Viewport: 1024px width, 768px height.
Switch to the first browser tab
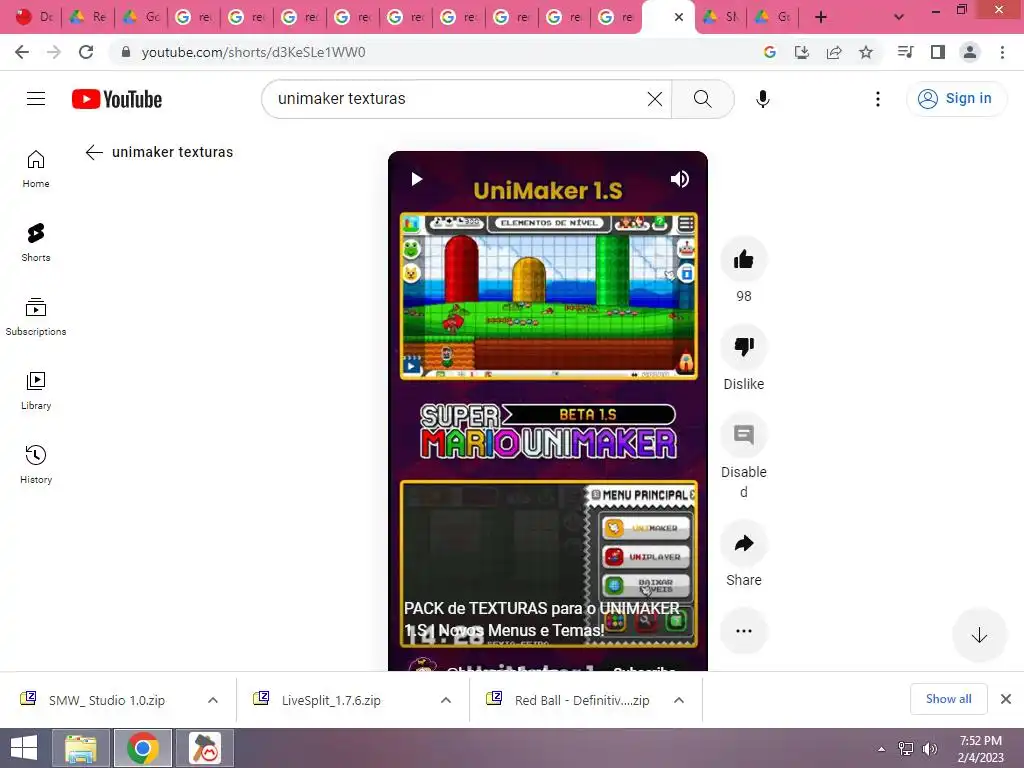pyautogui.click(x=34, y=17)
